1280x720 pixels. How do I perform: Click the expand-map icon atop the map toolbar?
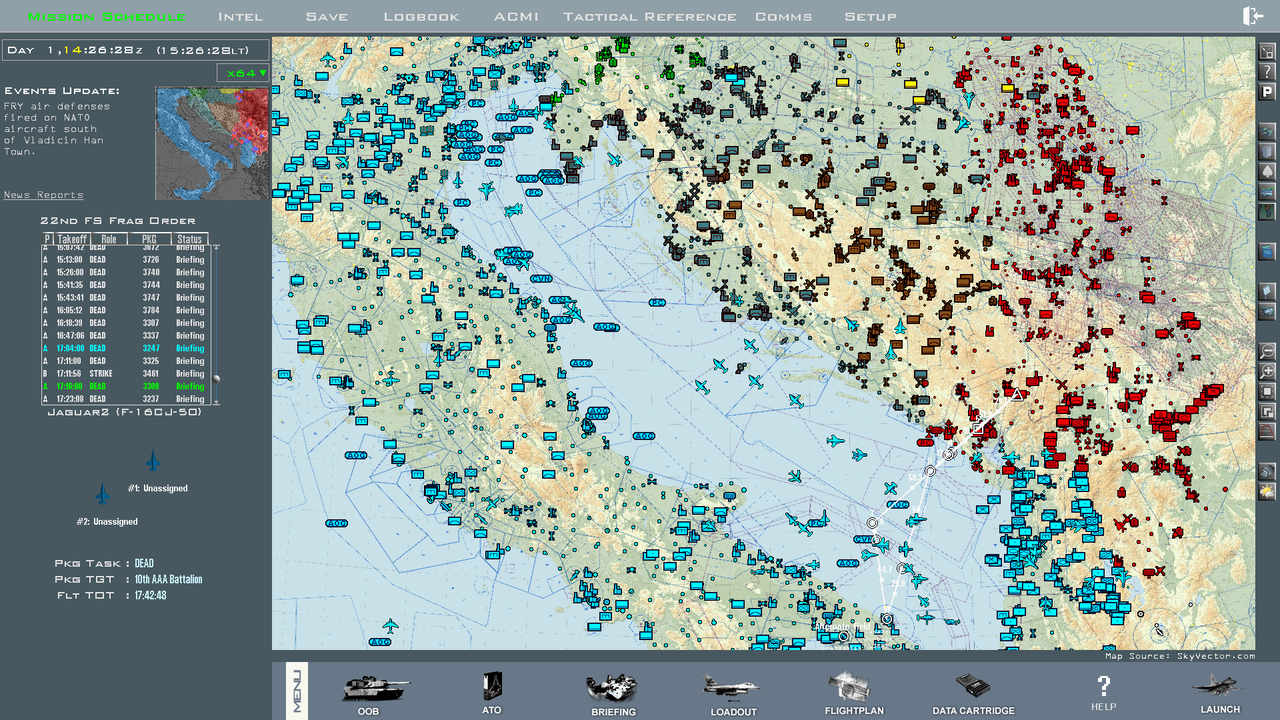[x=1267, y=51]
